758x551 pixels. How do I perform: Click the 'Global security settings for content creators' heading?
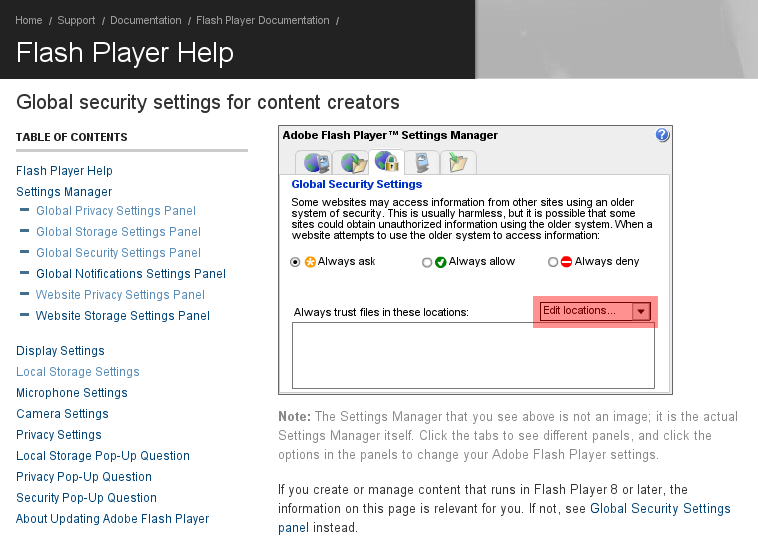click(208, 102)
